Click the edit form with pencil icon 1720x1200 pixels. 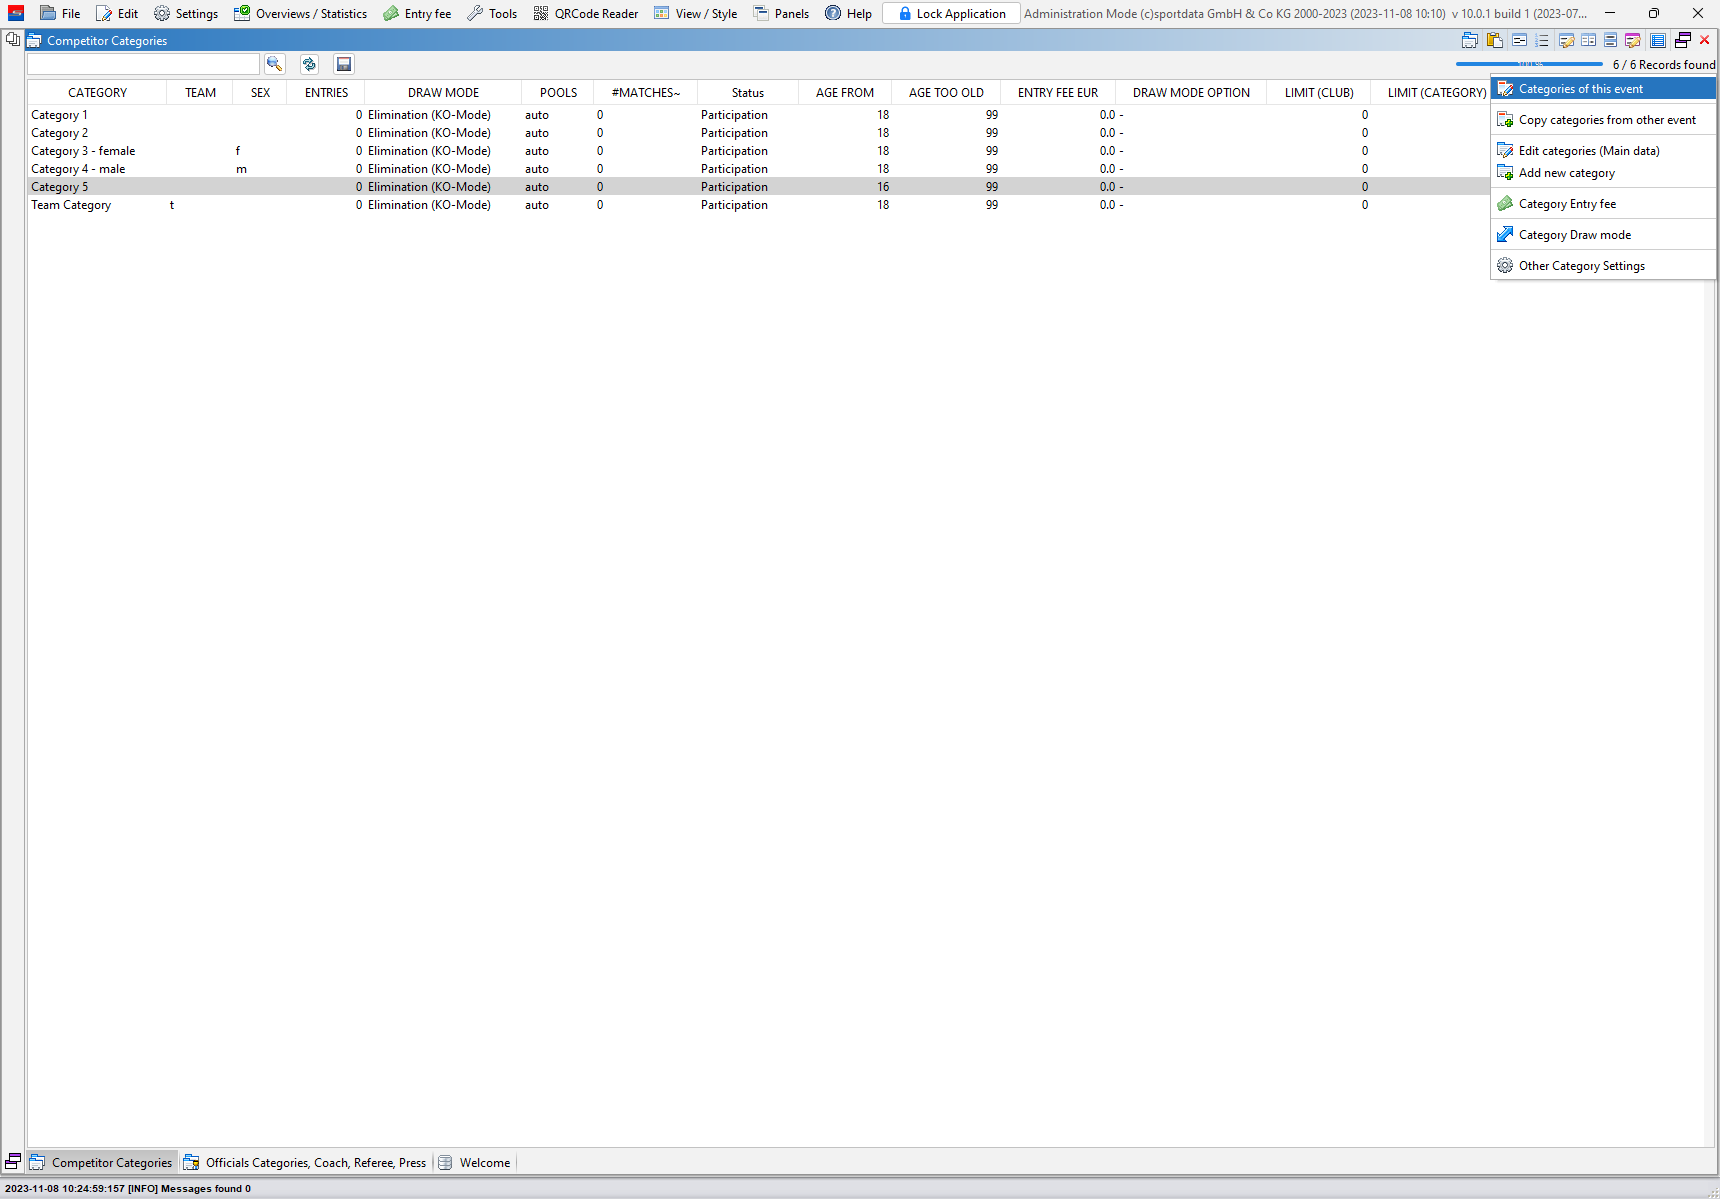pos(1566,40)
